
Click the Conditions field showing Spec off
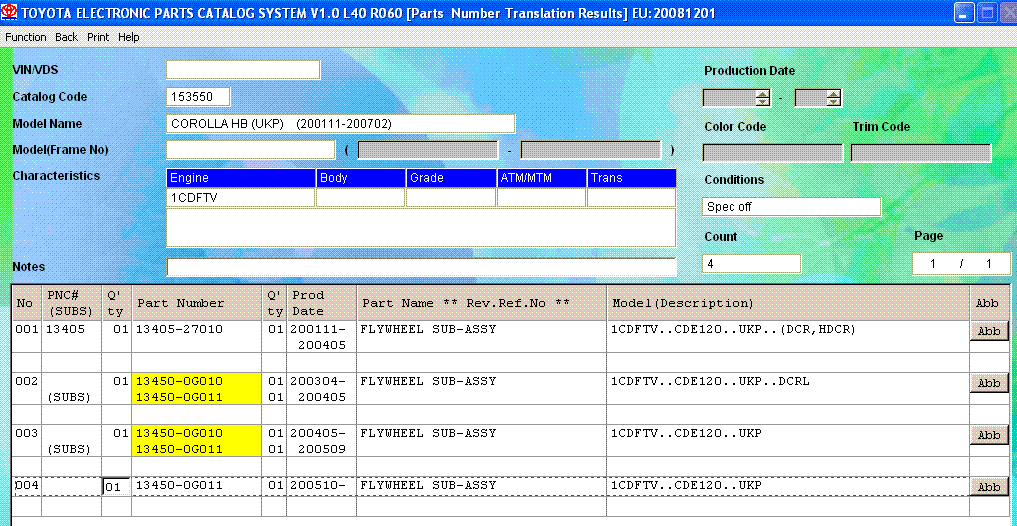(792, 207)
